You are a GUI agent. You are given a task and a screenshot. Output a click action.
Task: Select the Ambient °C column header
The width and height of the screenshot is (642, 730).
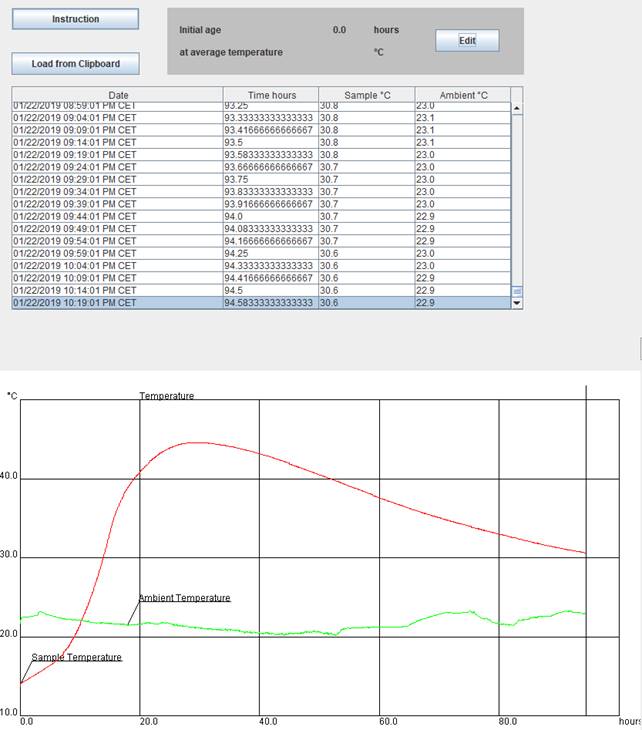pyautogui.click(x=461, y=95)
